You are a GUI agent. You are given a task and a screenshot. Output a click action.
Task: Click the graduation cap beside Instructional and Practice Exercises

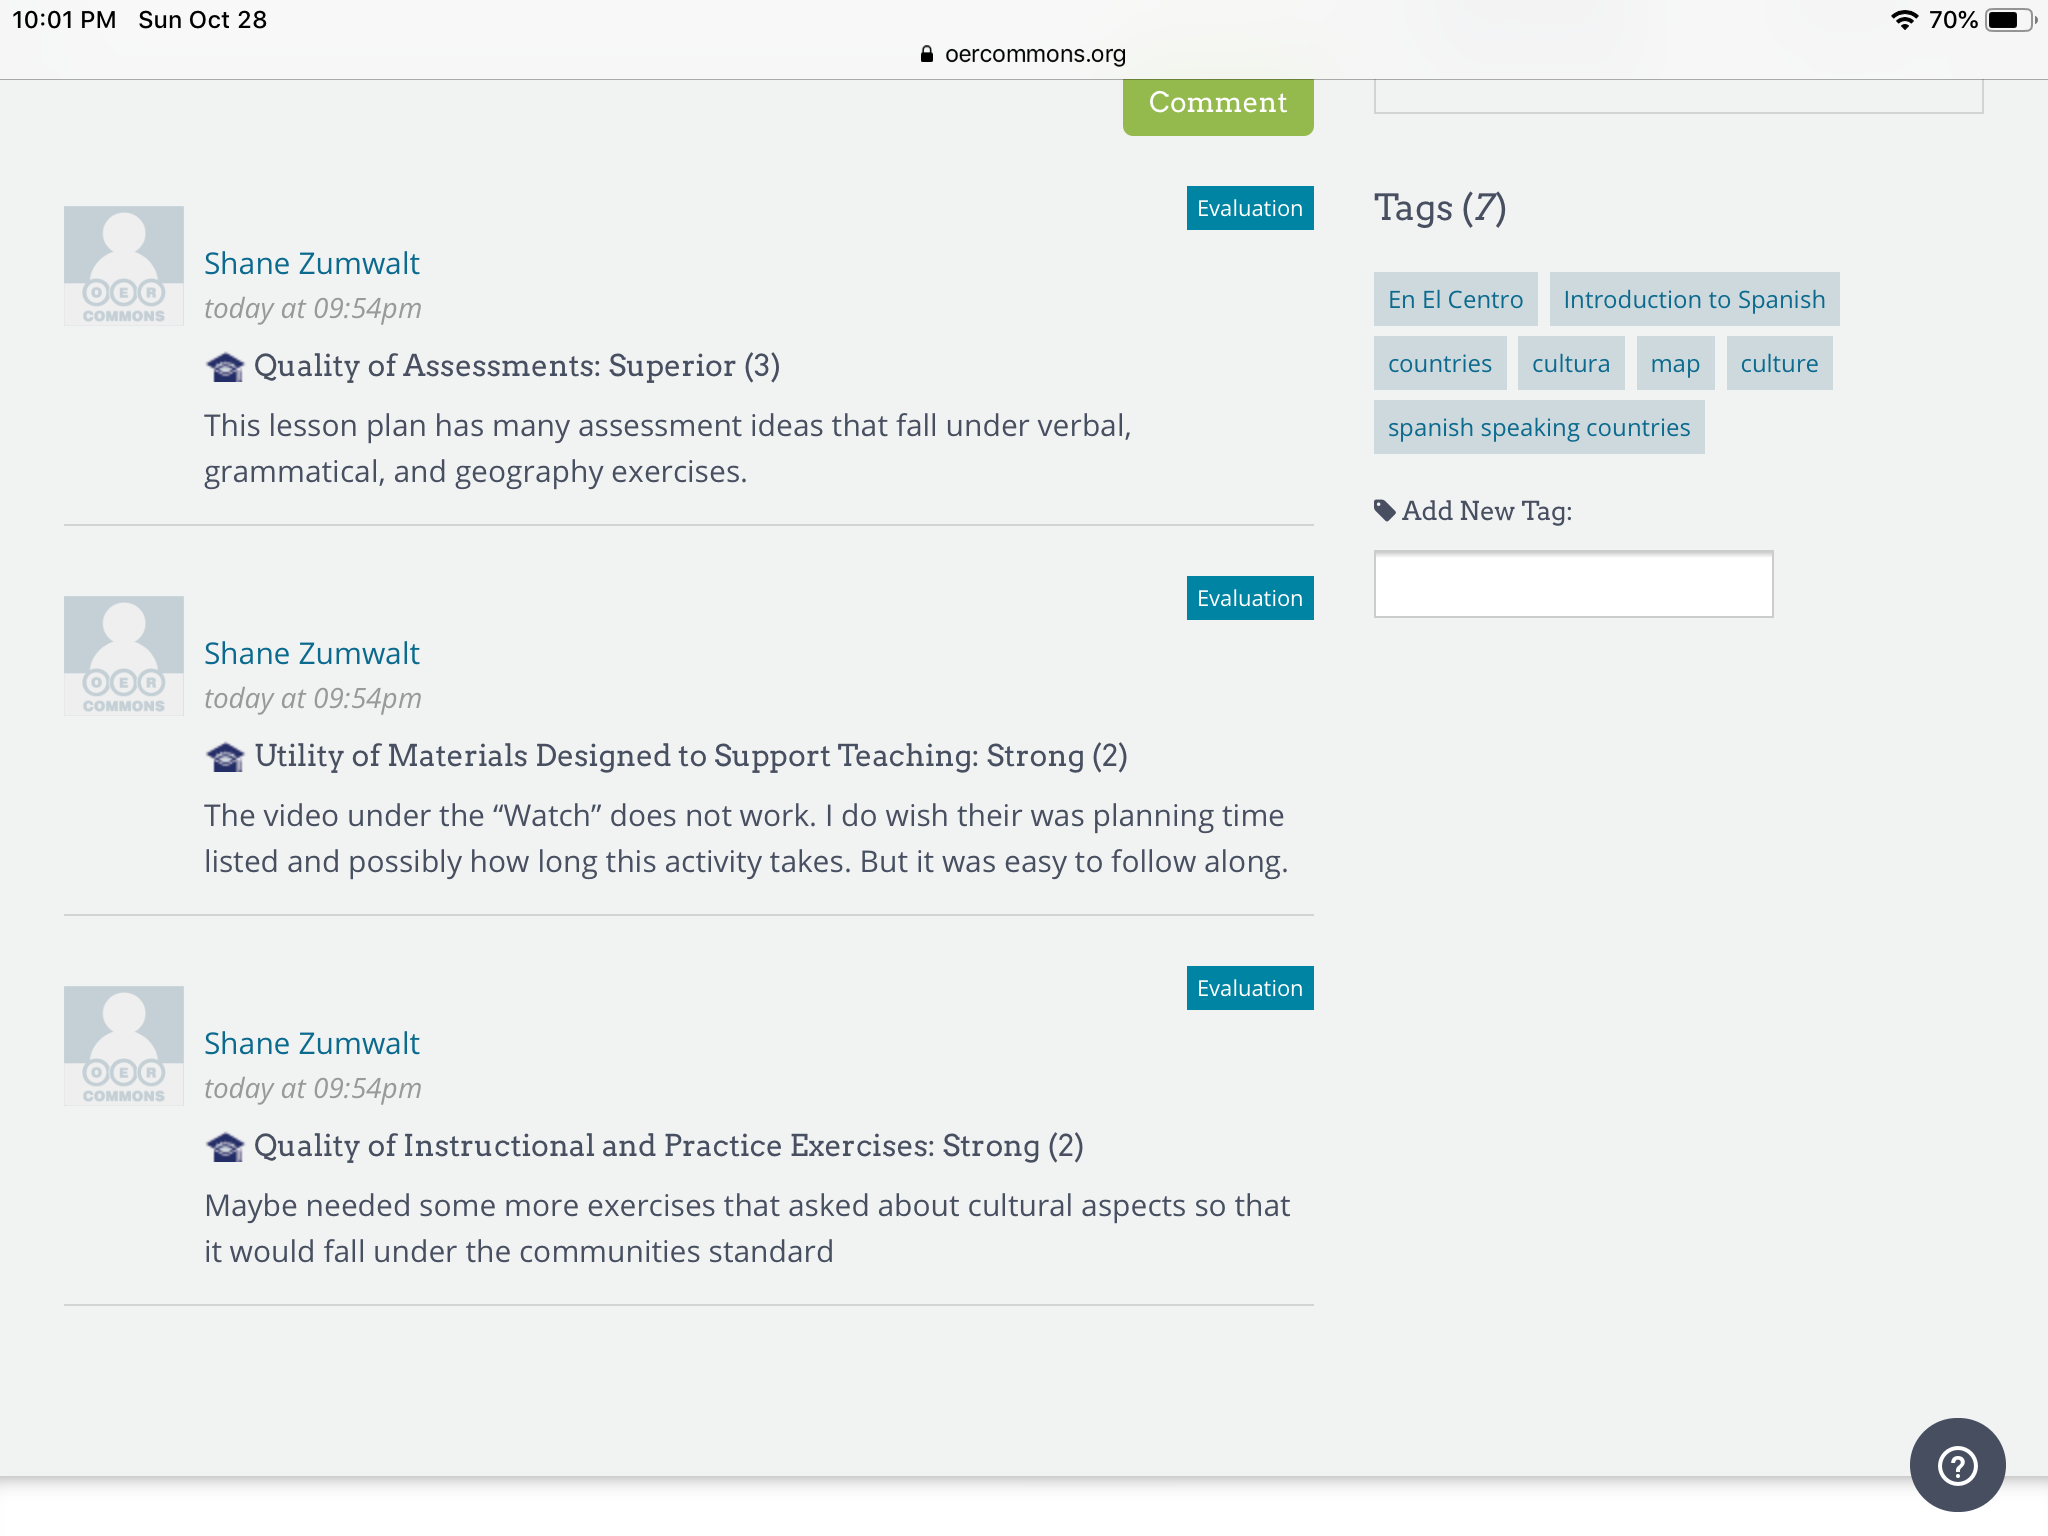[225, 1147]
